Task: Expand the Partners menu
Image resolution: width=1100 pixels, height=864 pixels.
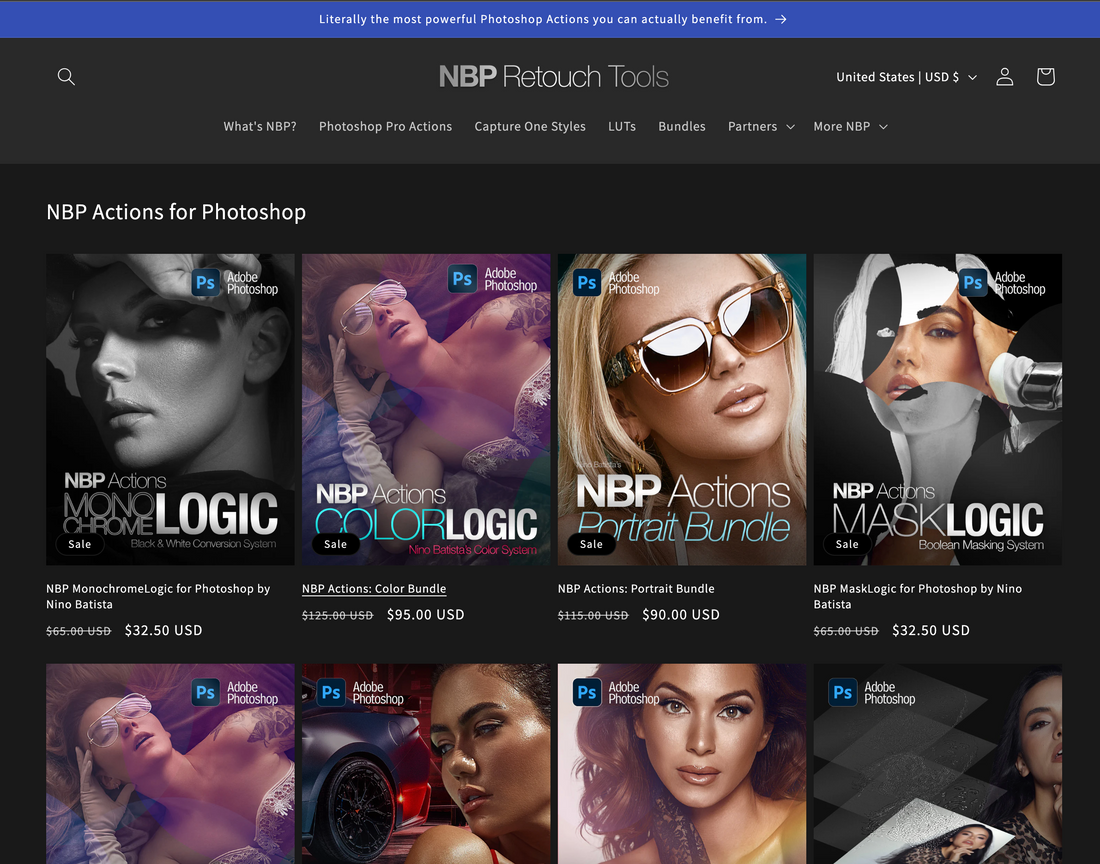Action: [x=761, y=126]
